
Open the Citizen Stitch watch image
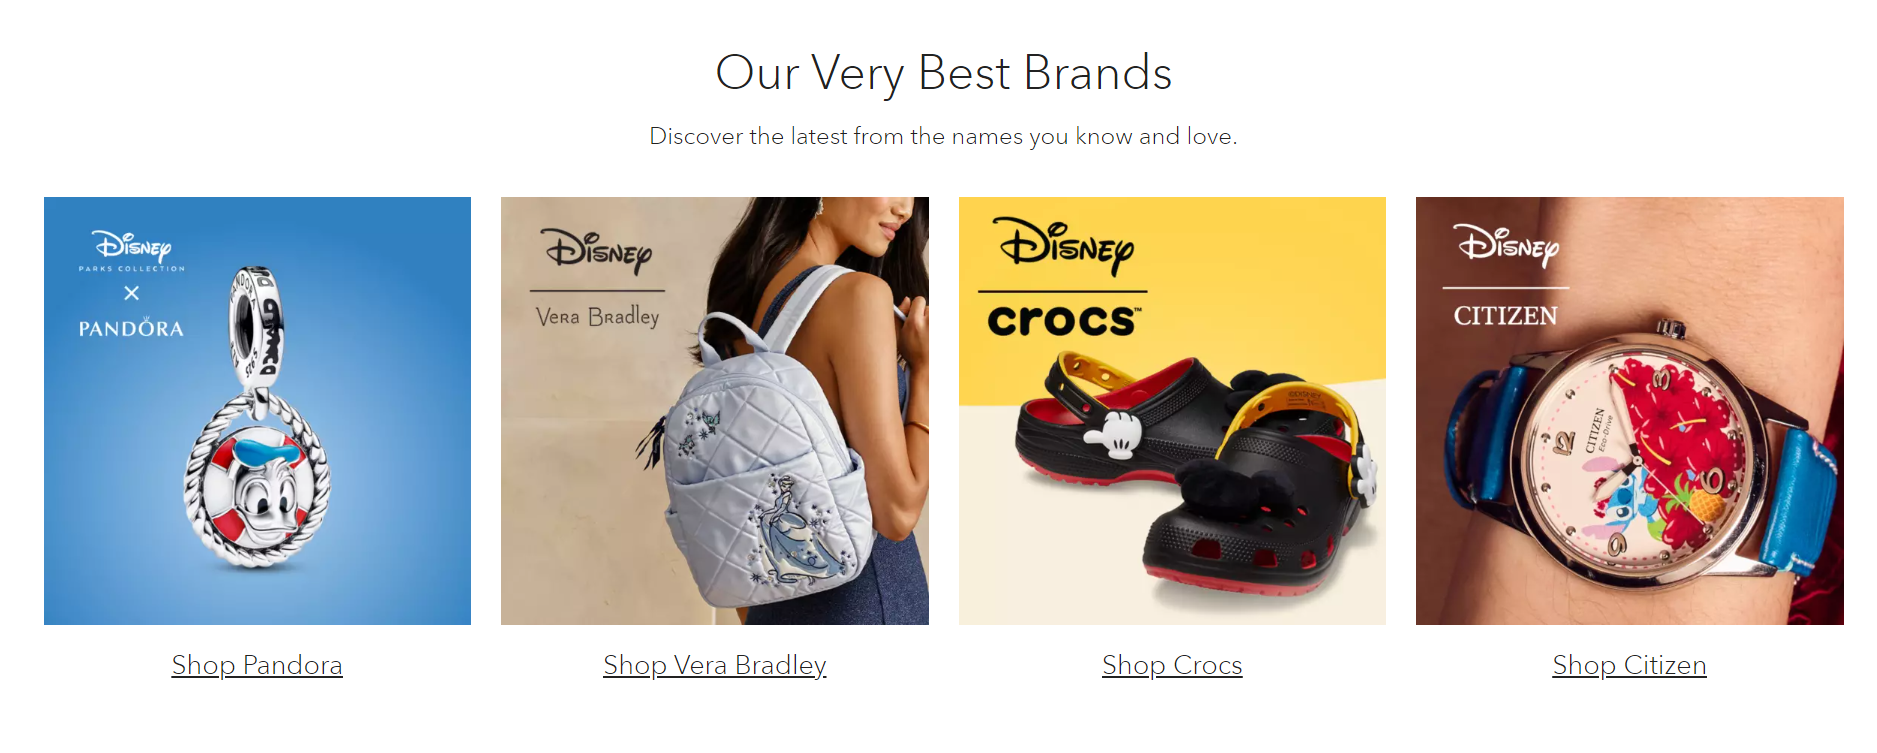pos(1629,411)
